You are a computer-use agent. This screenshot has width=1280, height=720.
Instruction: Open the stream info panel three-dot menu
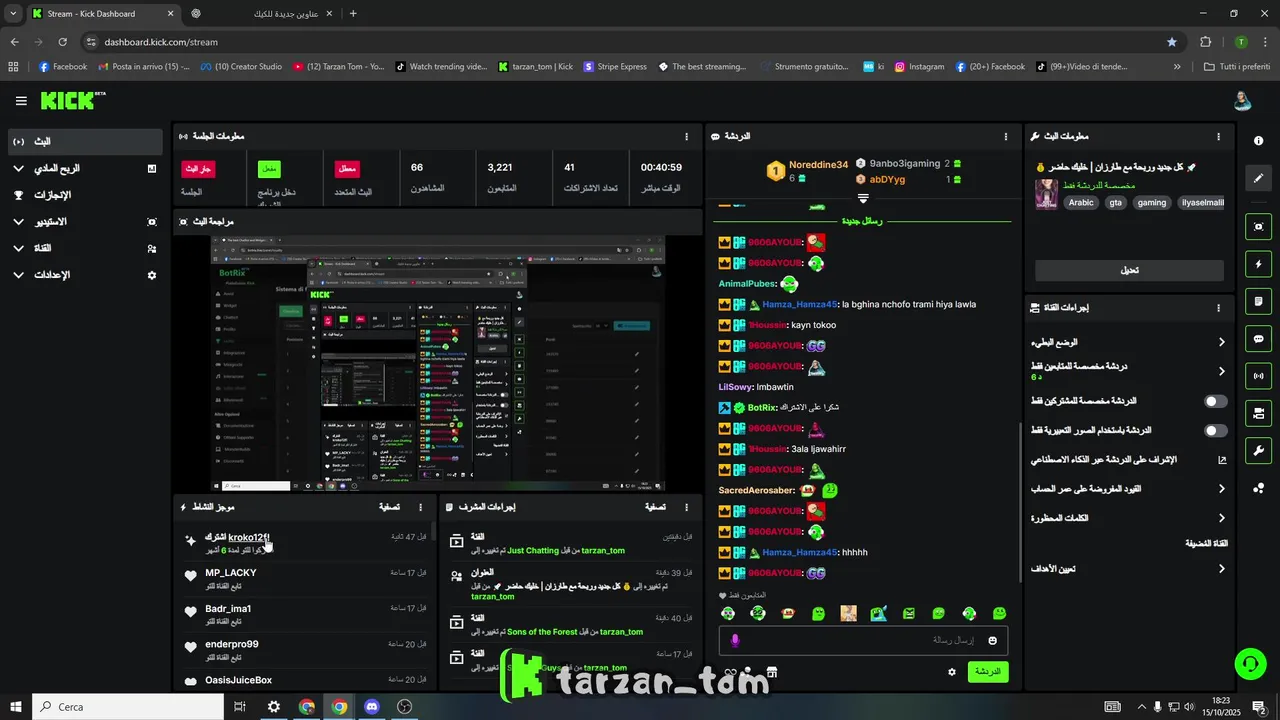[1218, 136]
